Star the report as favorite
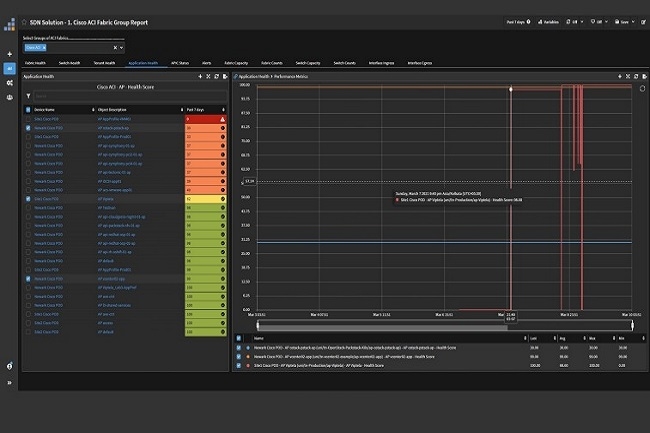The width and height of the screenshot is (650, 433). (24, 22)
